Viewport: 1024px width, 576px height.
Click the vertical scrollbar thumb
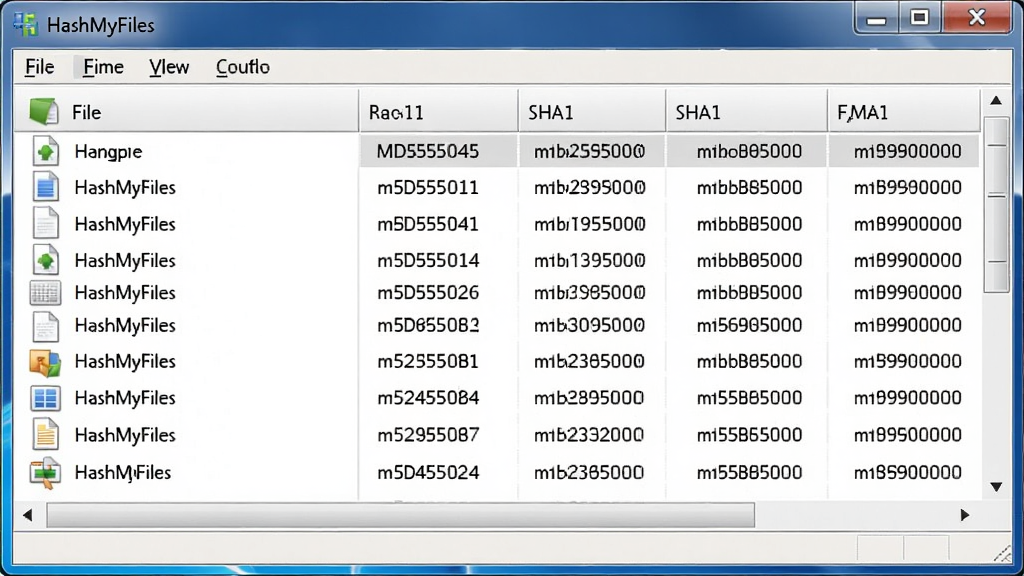click(x=997, y=205)
